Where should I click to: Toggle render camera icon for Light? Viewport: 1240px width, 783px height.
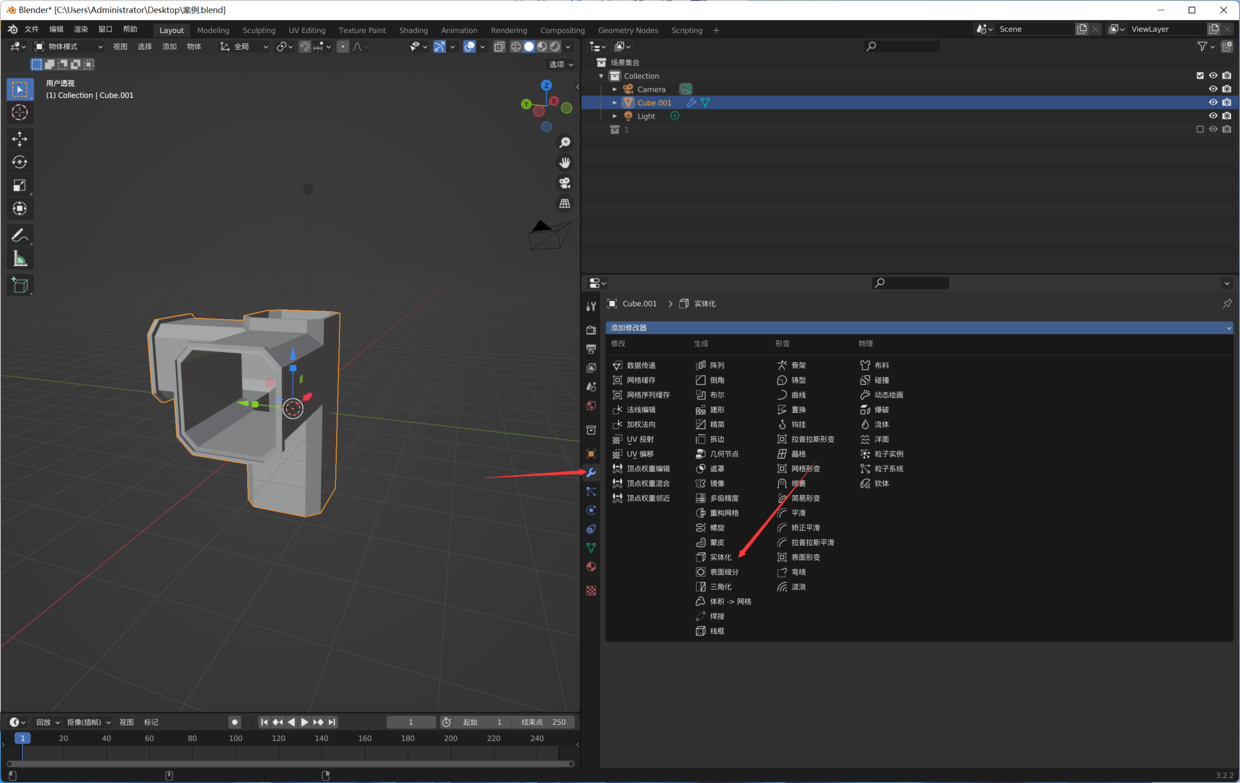1227,116
